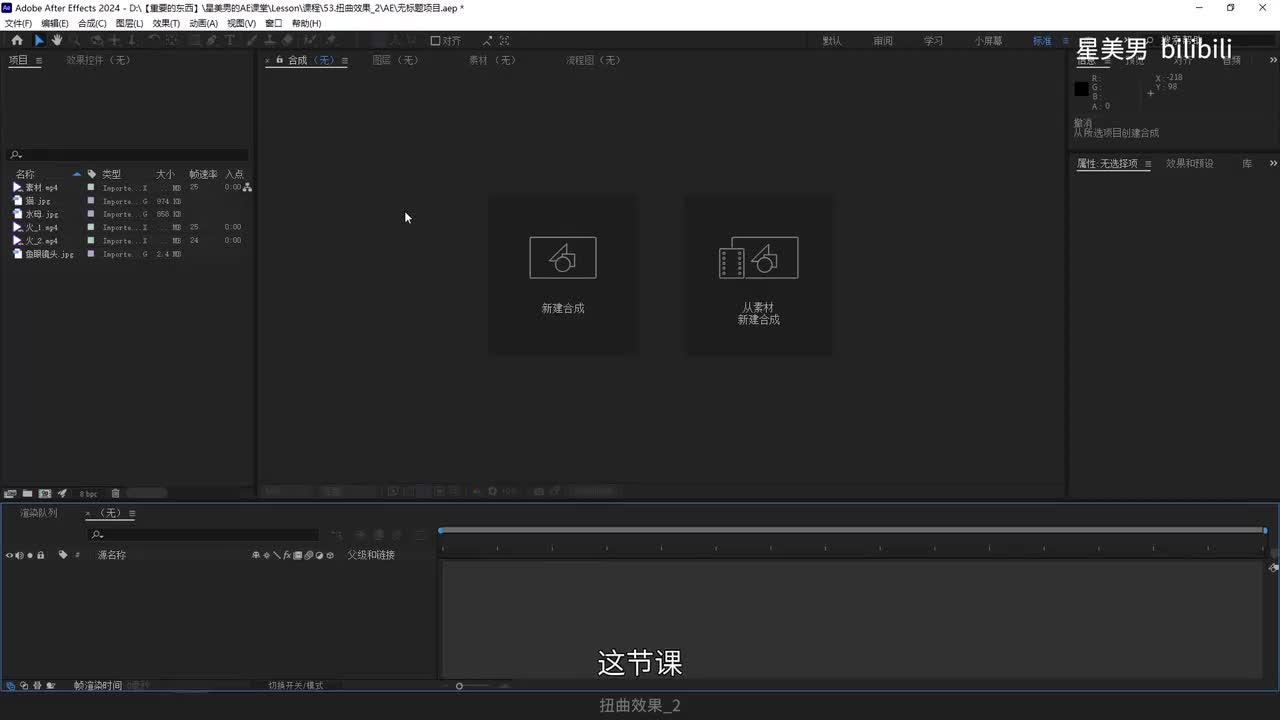This screenshot has height=720, width=1280.
Task: Click the image file icon for 猫.jpg
Action: click(x=17, y=200)
